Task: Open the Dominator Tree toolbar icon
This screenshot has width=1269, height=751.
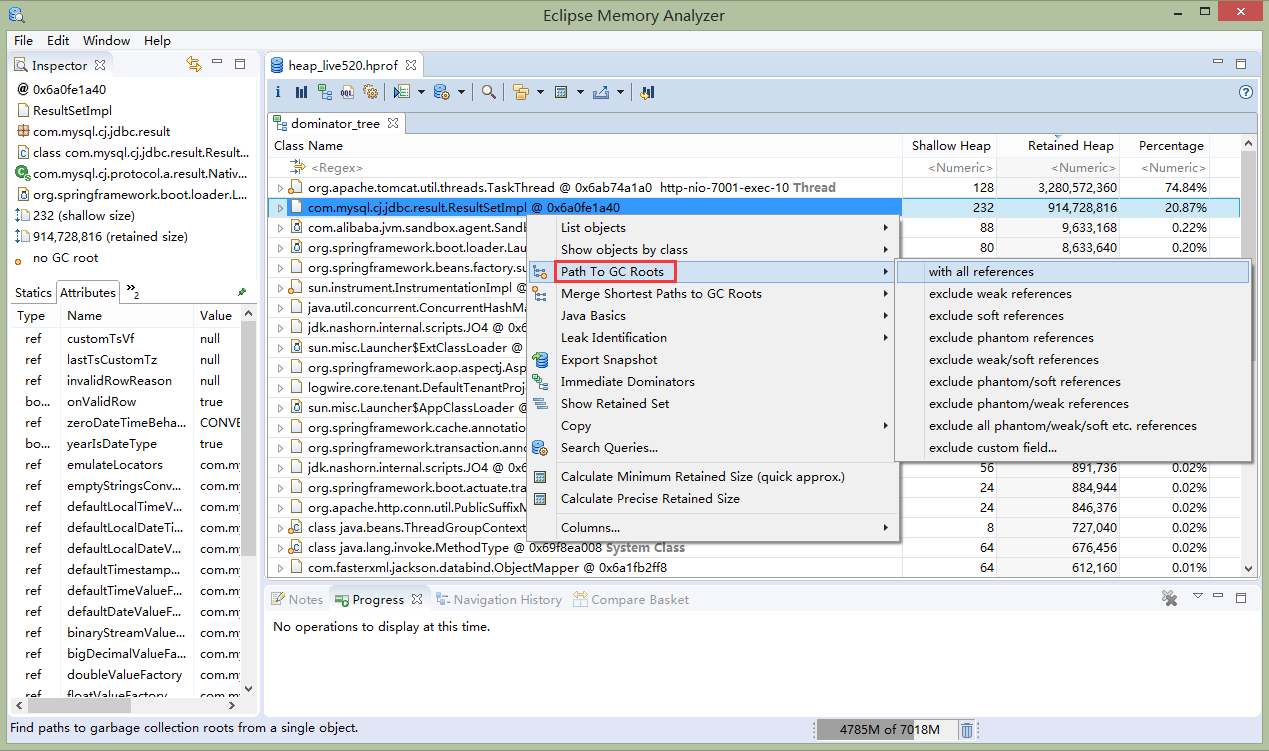Action: click(x=325, y=92)
